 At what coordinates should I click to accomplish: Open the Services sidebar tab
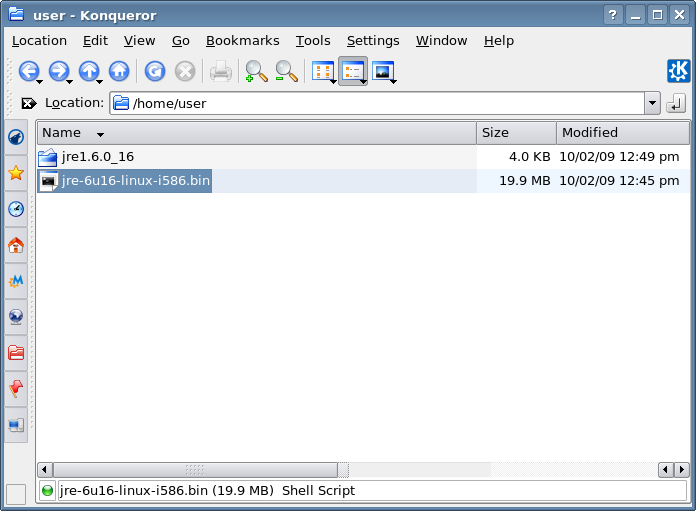click(x=16, y=389)
